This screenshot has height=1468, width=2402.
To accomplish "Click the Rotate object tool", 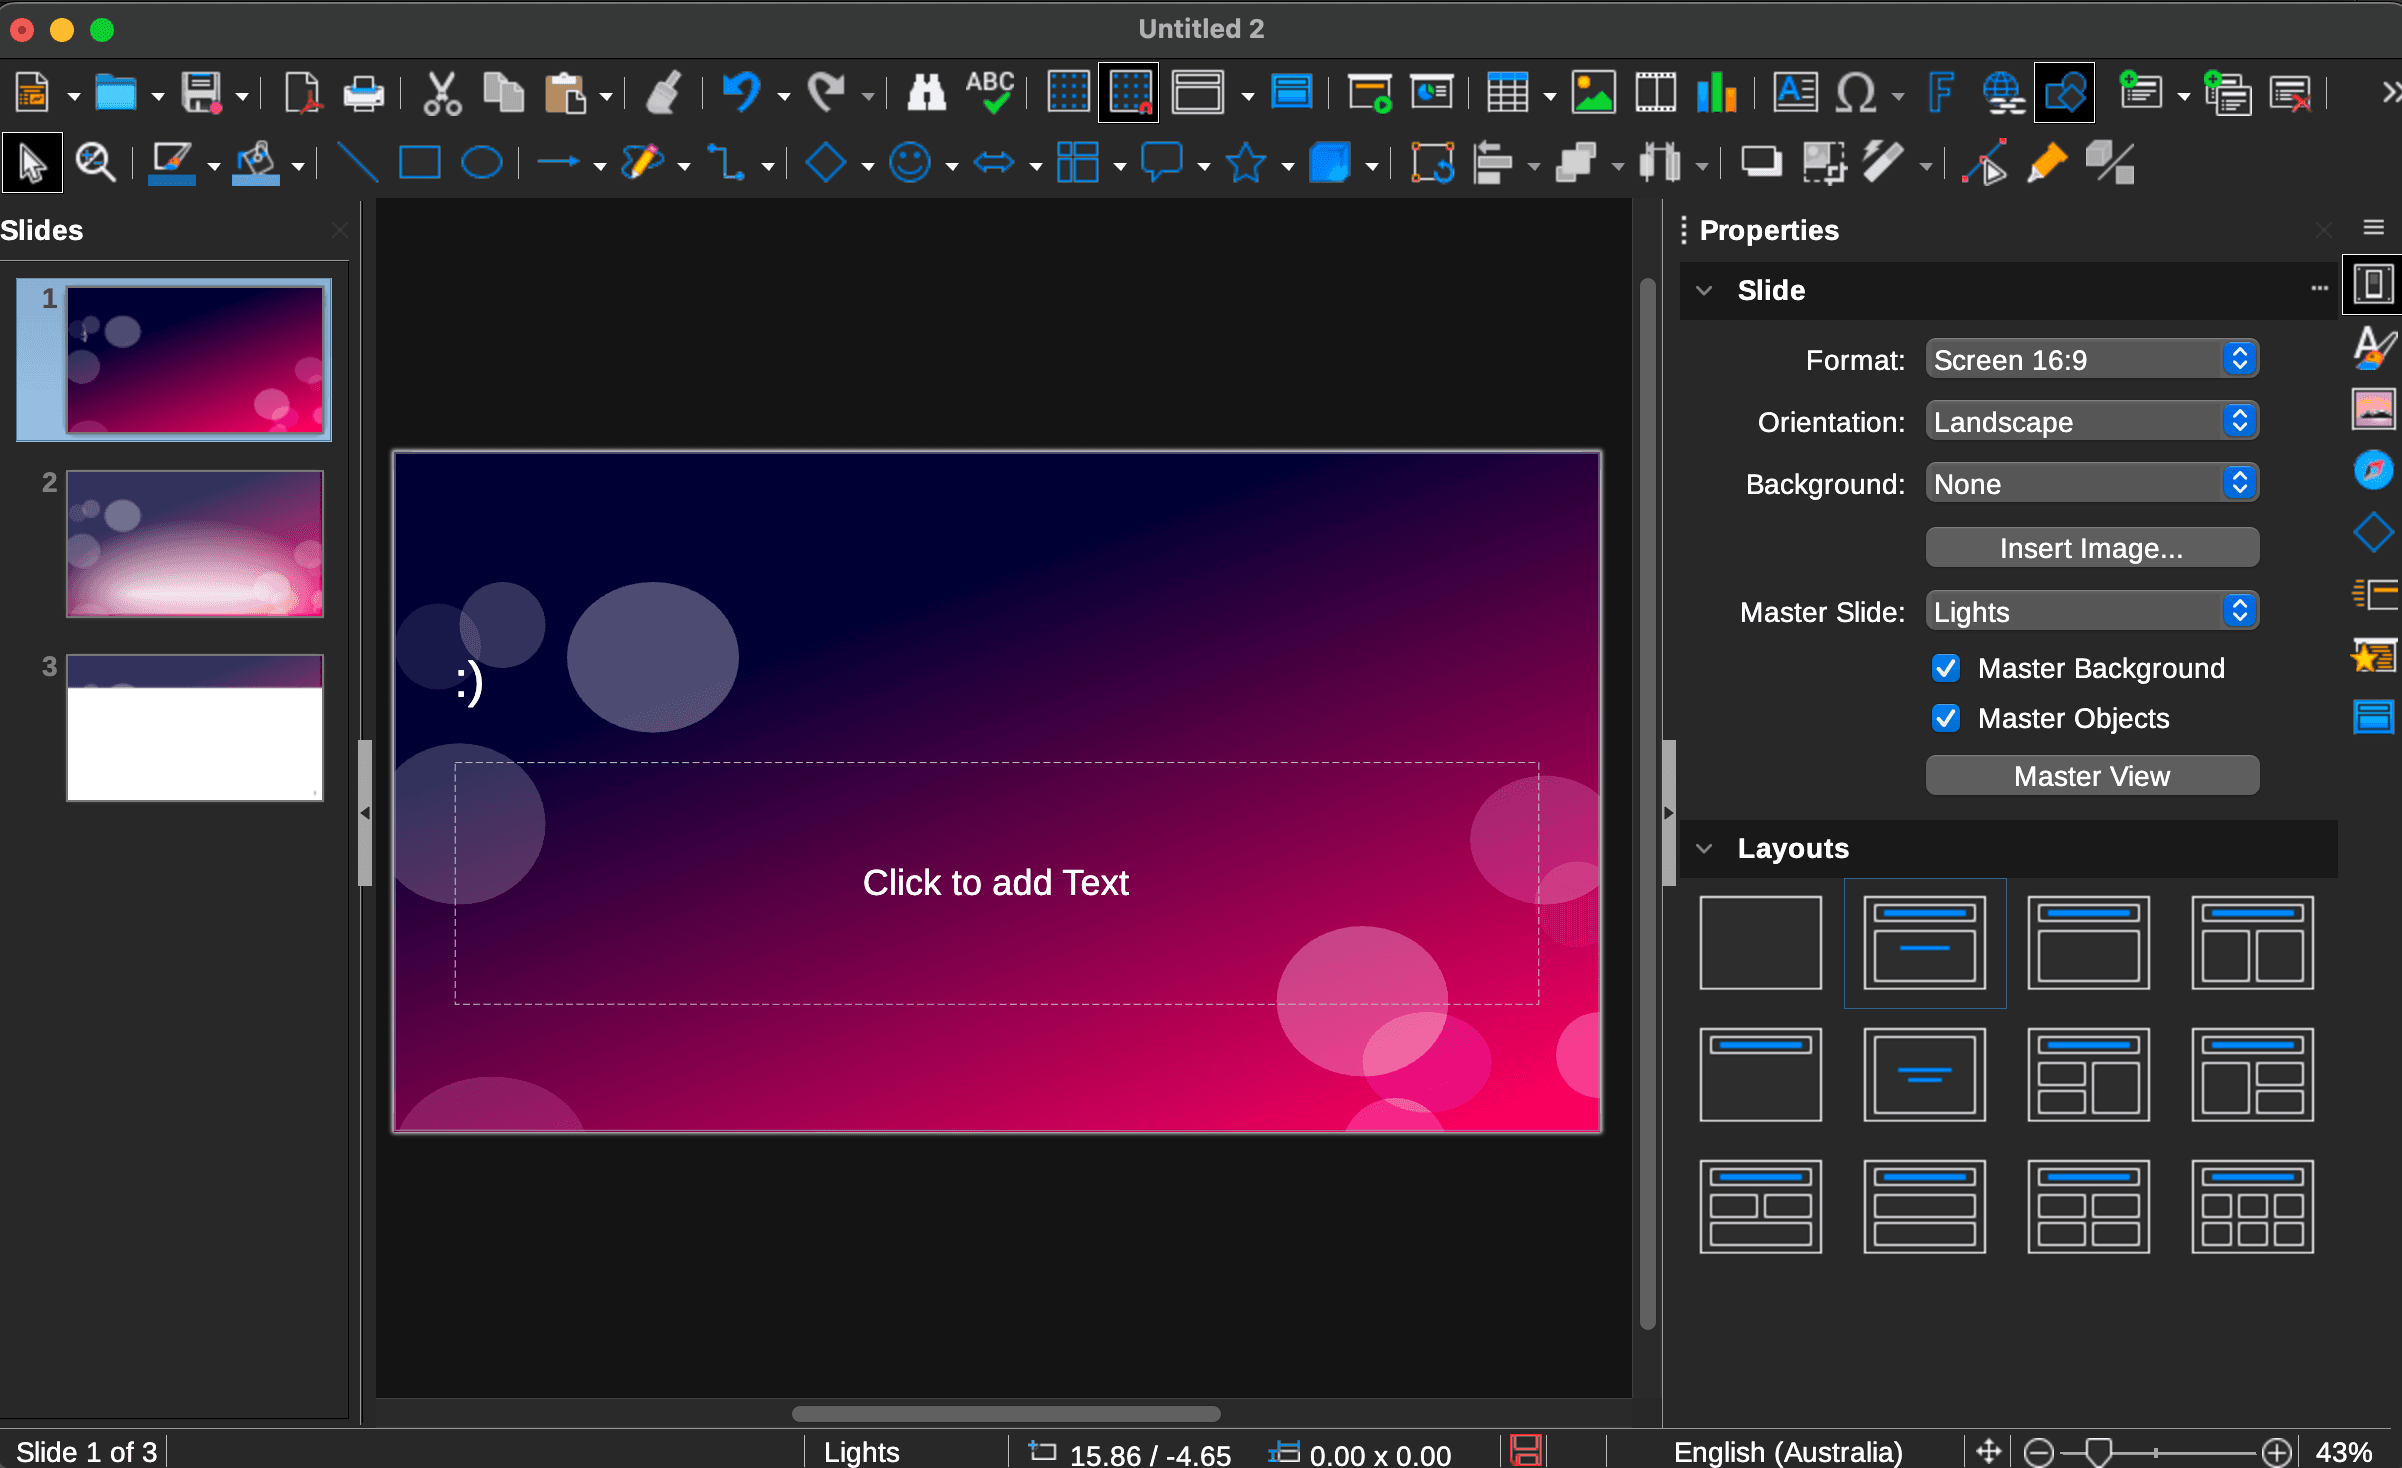I will pyautogui.click(x=1432, y=163).
